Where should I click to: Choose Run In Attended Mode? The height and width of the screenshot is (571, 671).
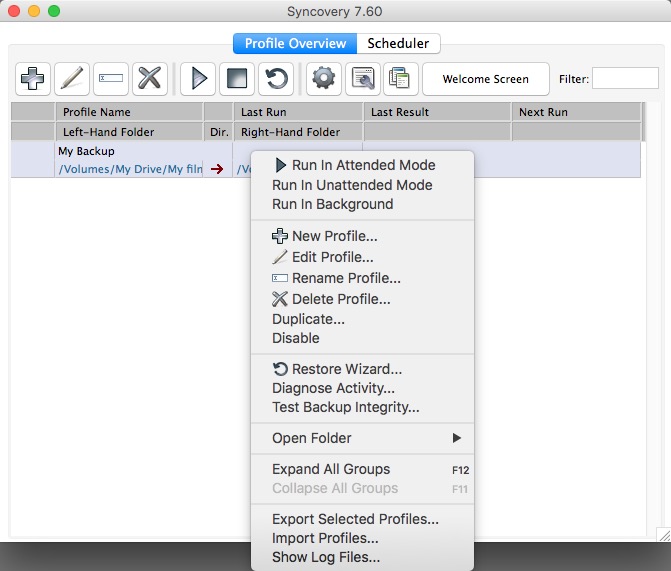(362, 165)
